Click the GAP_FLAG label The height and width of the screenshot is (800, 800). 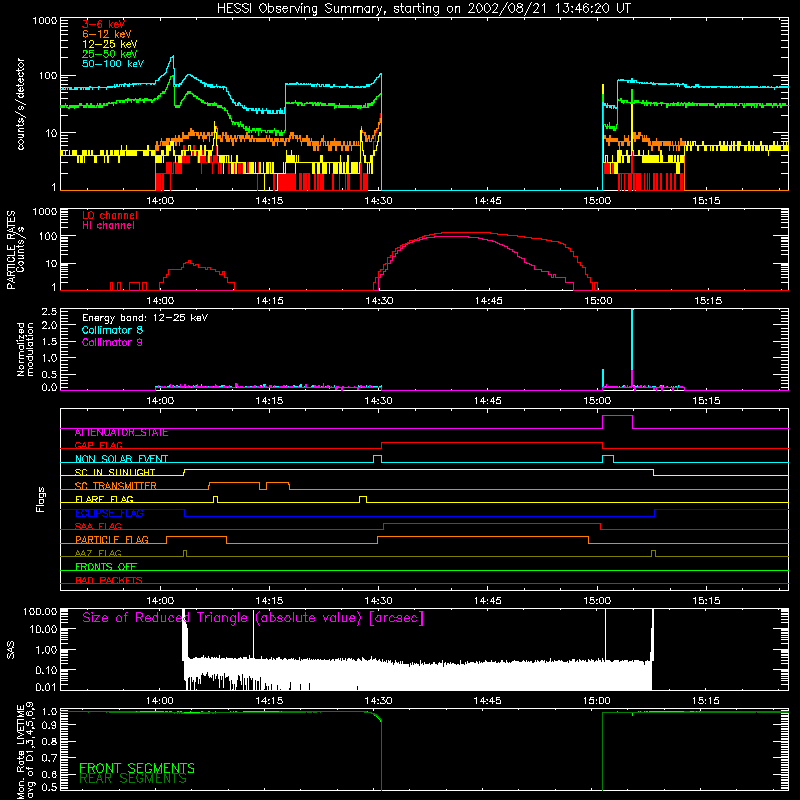pos(98,445)
